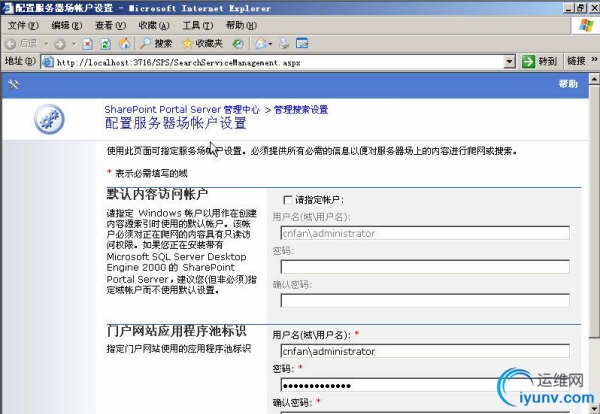Click the Media/History toolbar icon
This screenshot has height=414, width=600.
[x=238, y=44]
